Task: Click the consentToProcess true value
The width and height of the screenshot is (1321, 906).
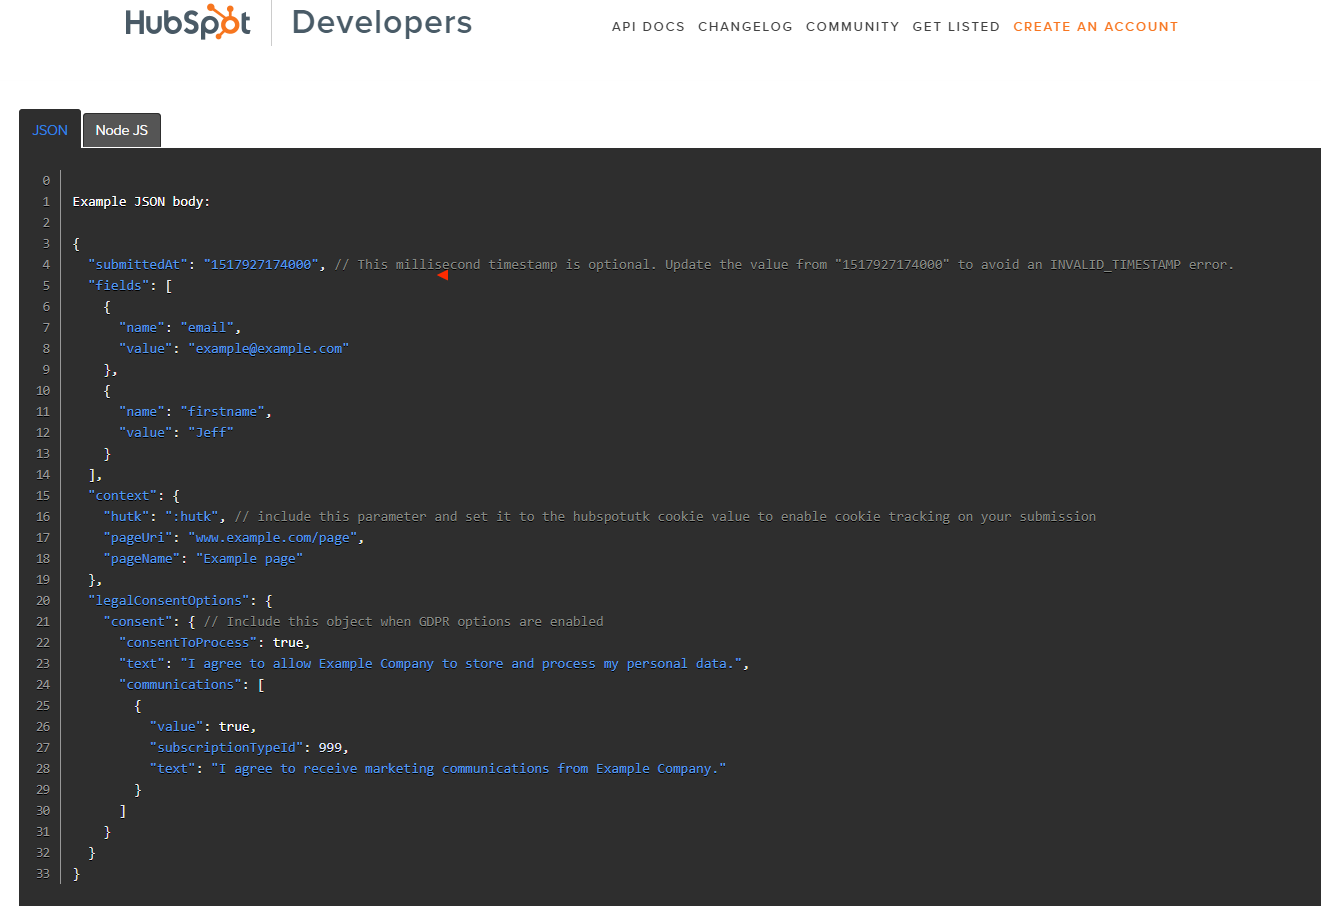Action: (x=289, y=642)
